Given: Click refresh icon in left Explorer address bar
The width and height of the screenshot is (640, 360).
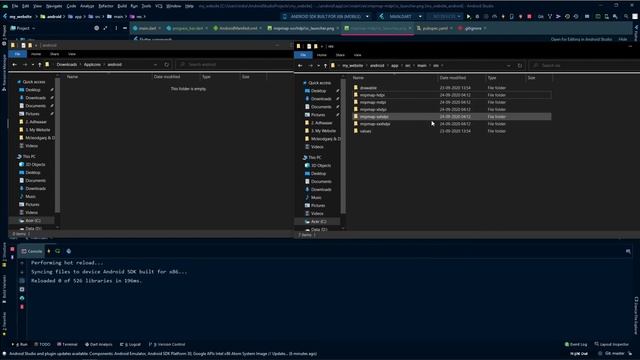Looking at the screenshot, I should (x=167, y=64).
